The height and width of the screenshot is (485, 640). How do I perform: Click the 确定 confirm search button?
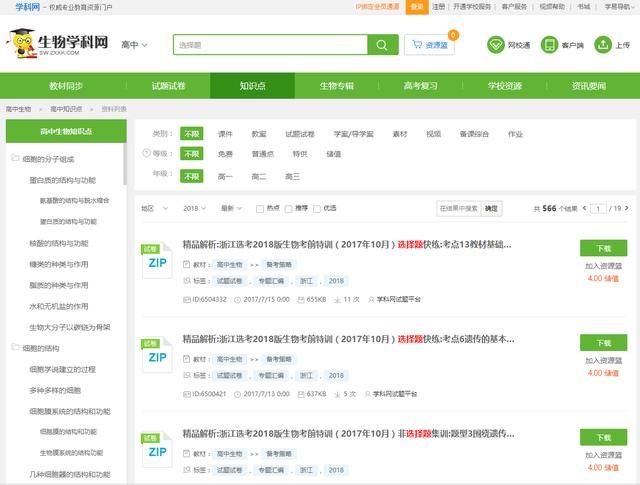click(491, 209)
